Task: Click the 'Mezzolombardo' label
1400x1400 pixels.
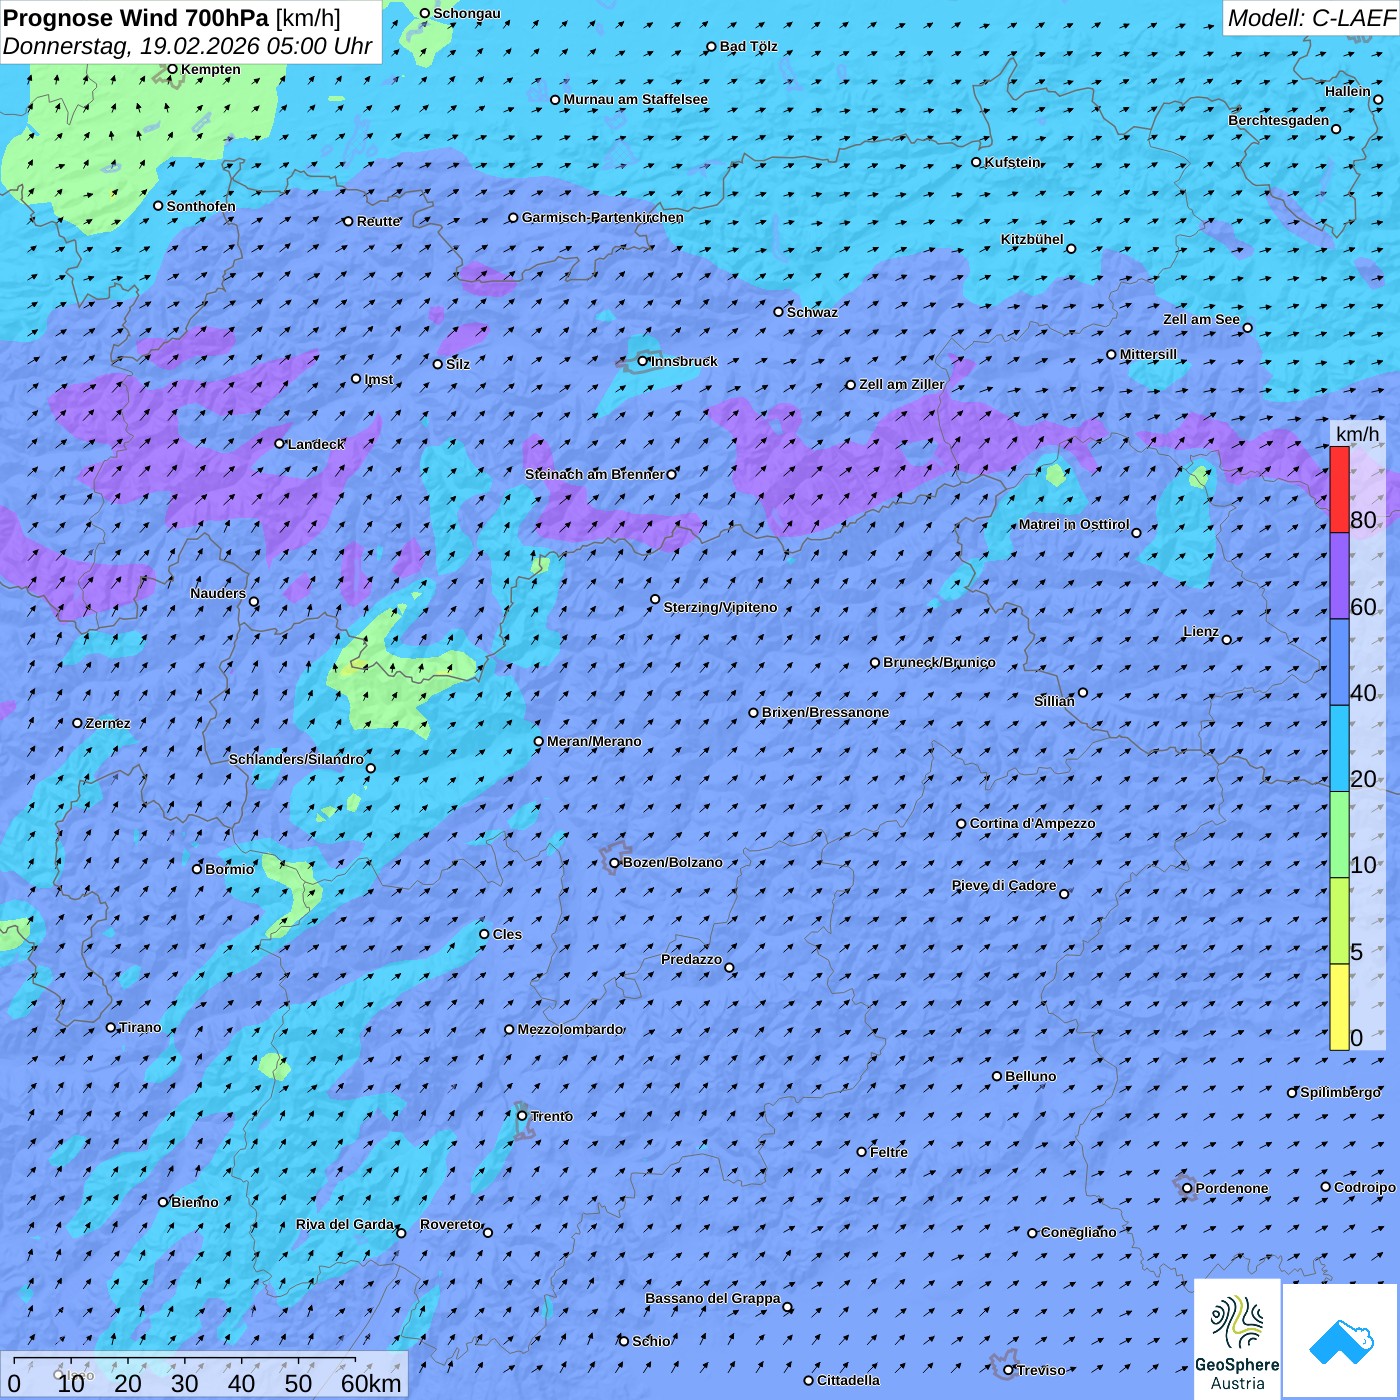Action: (x=570, y=1029)
